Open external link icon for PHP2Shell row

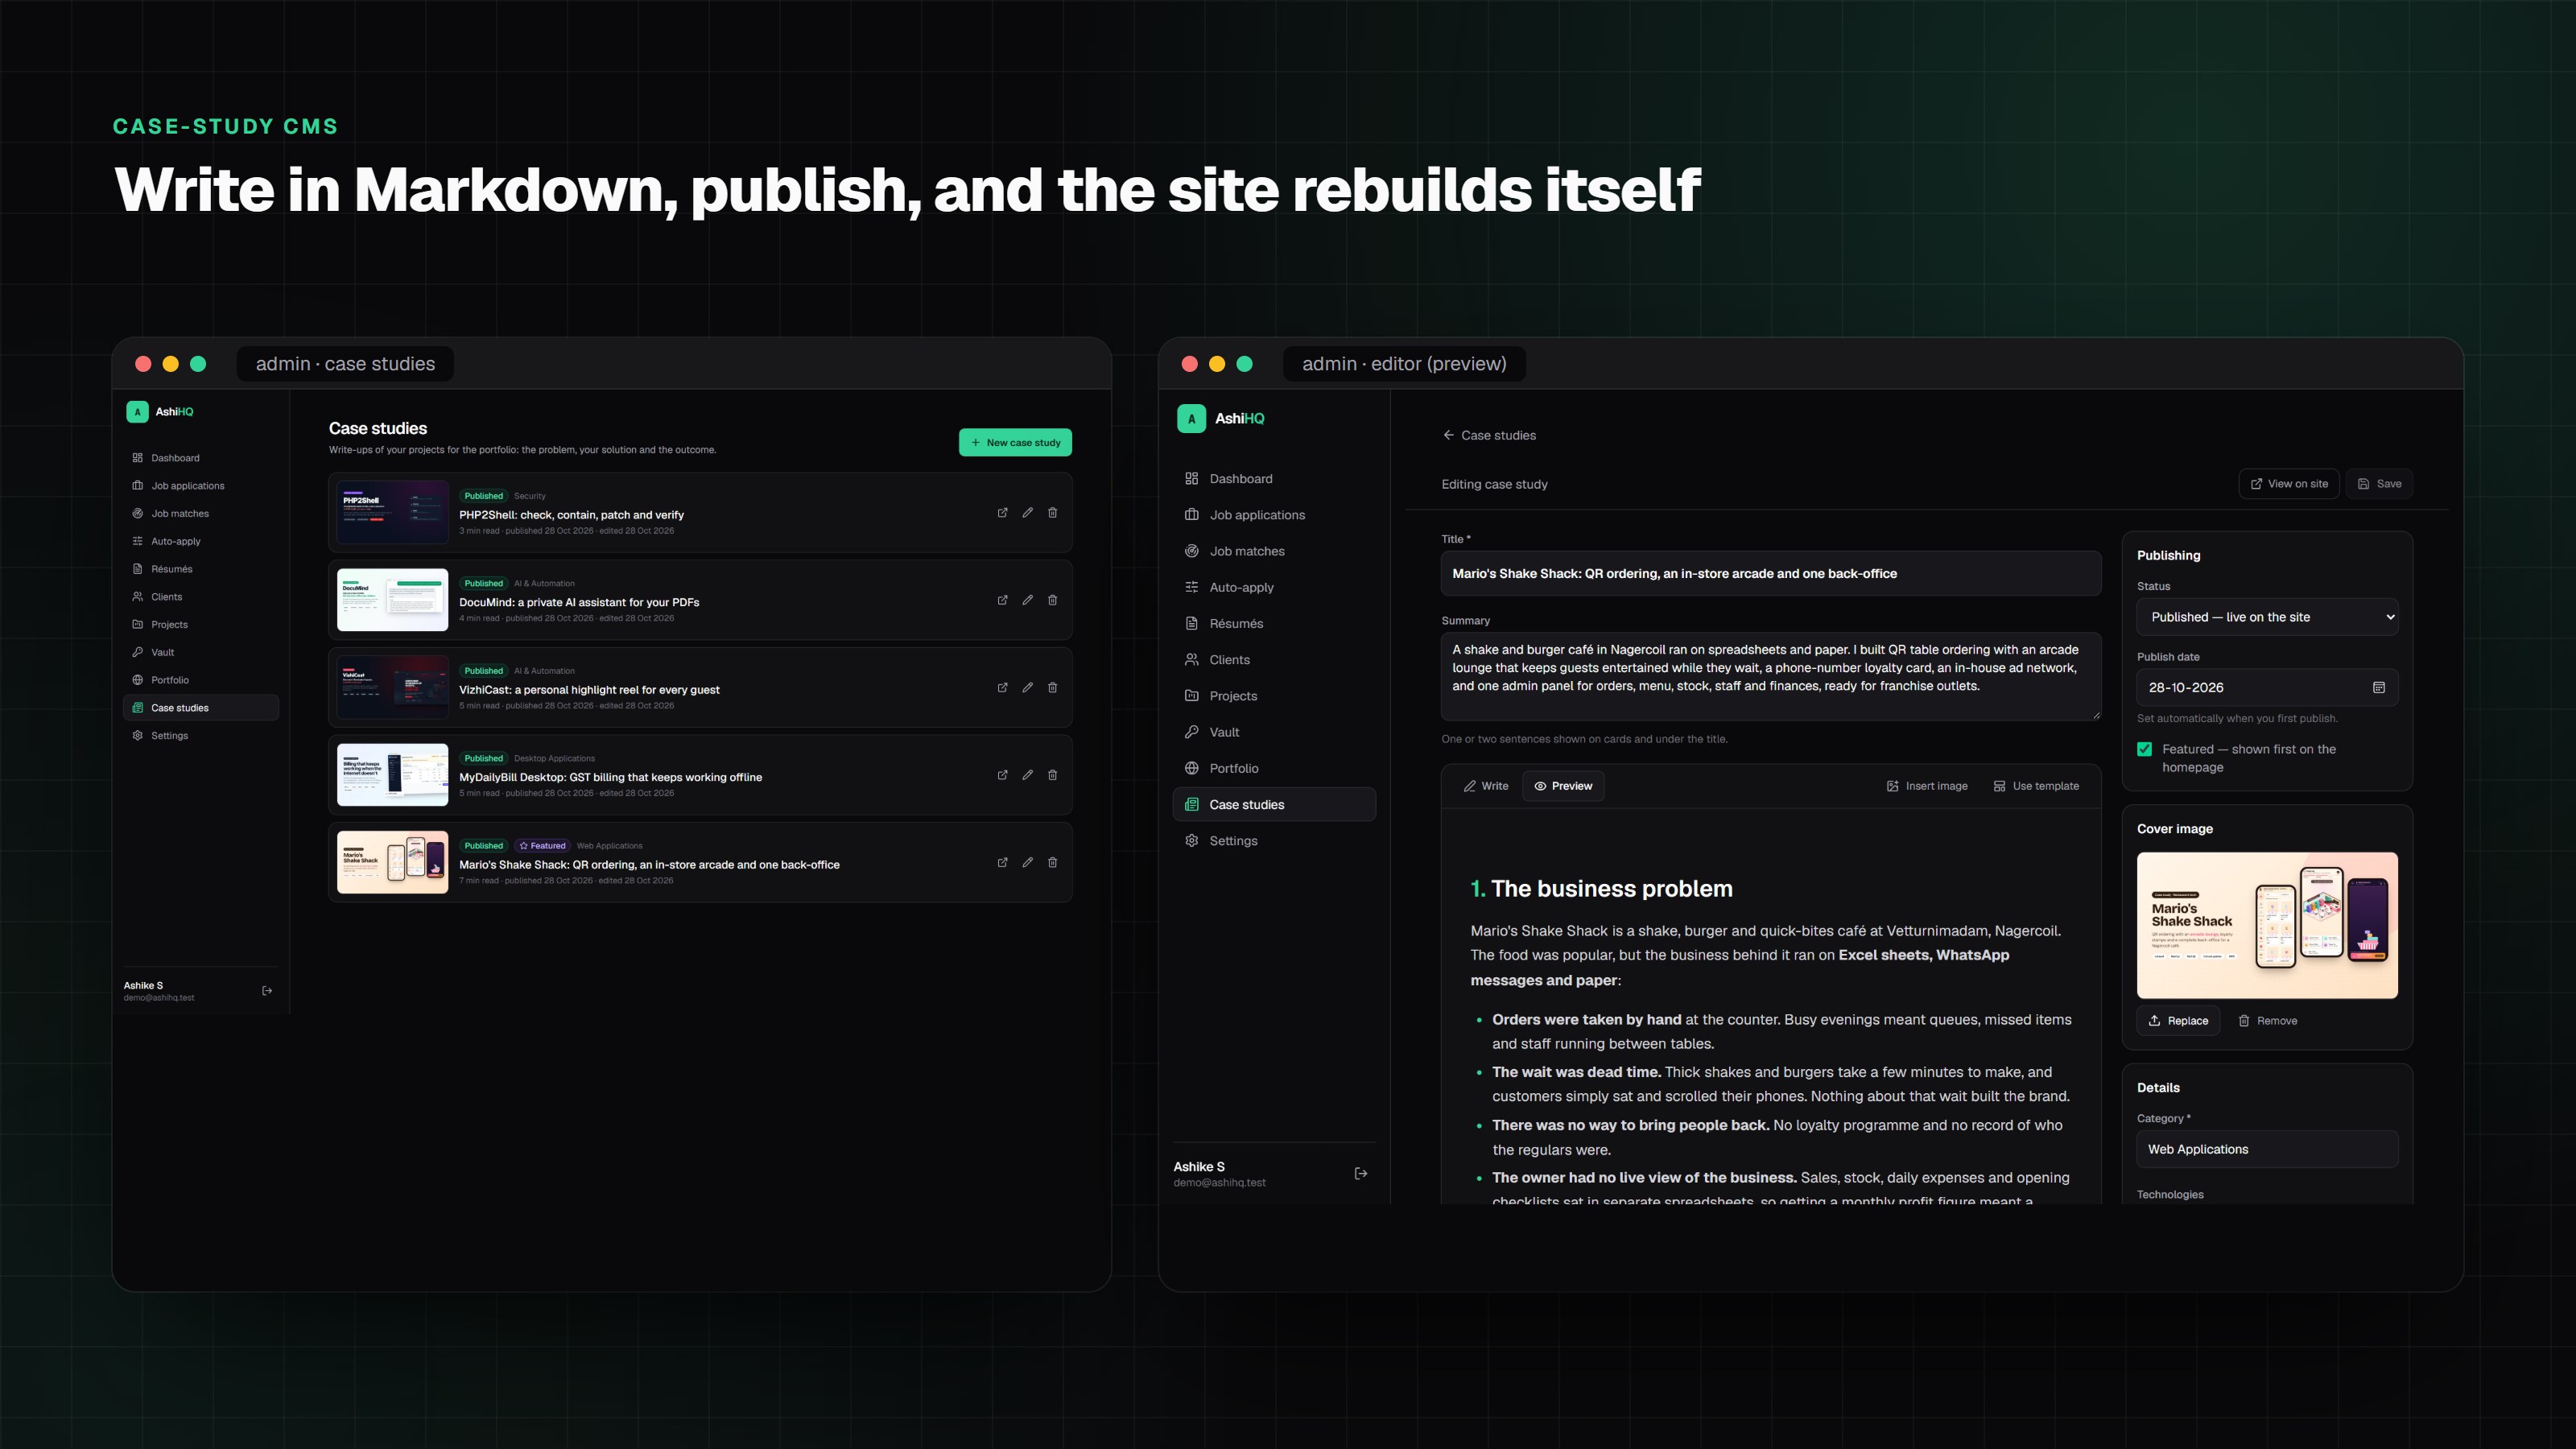[1002, 513]
